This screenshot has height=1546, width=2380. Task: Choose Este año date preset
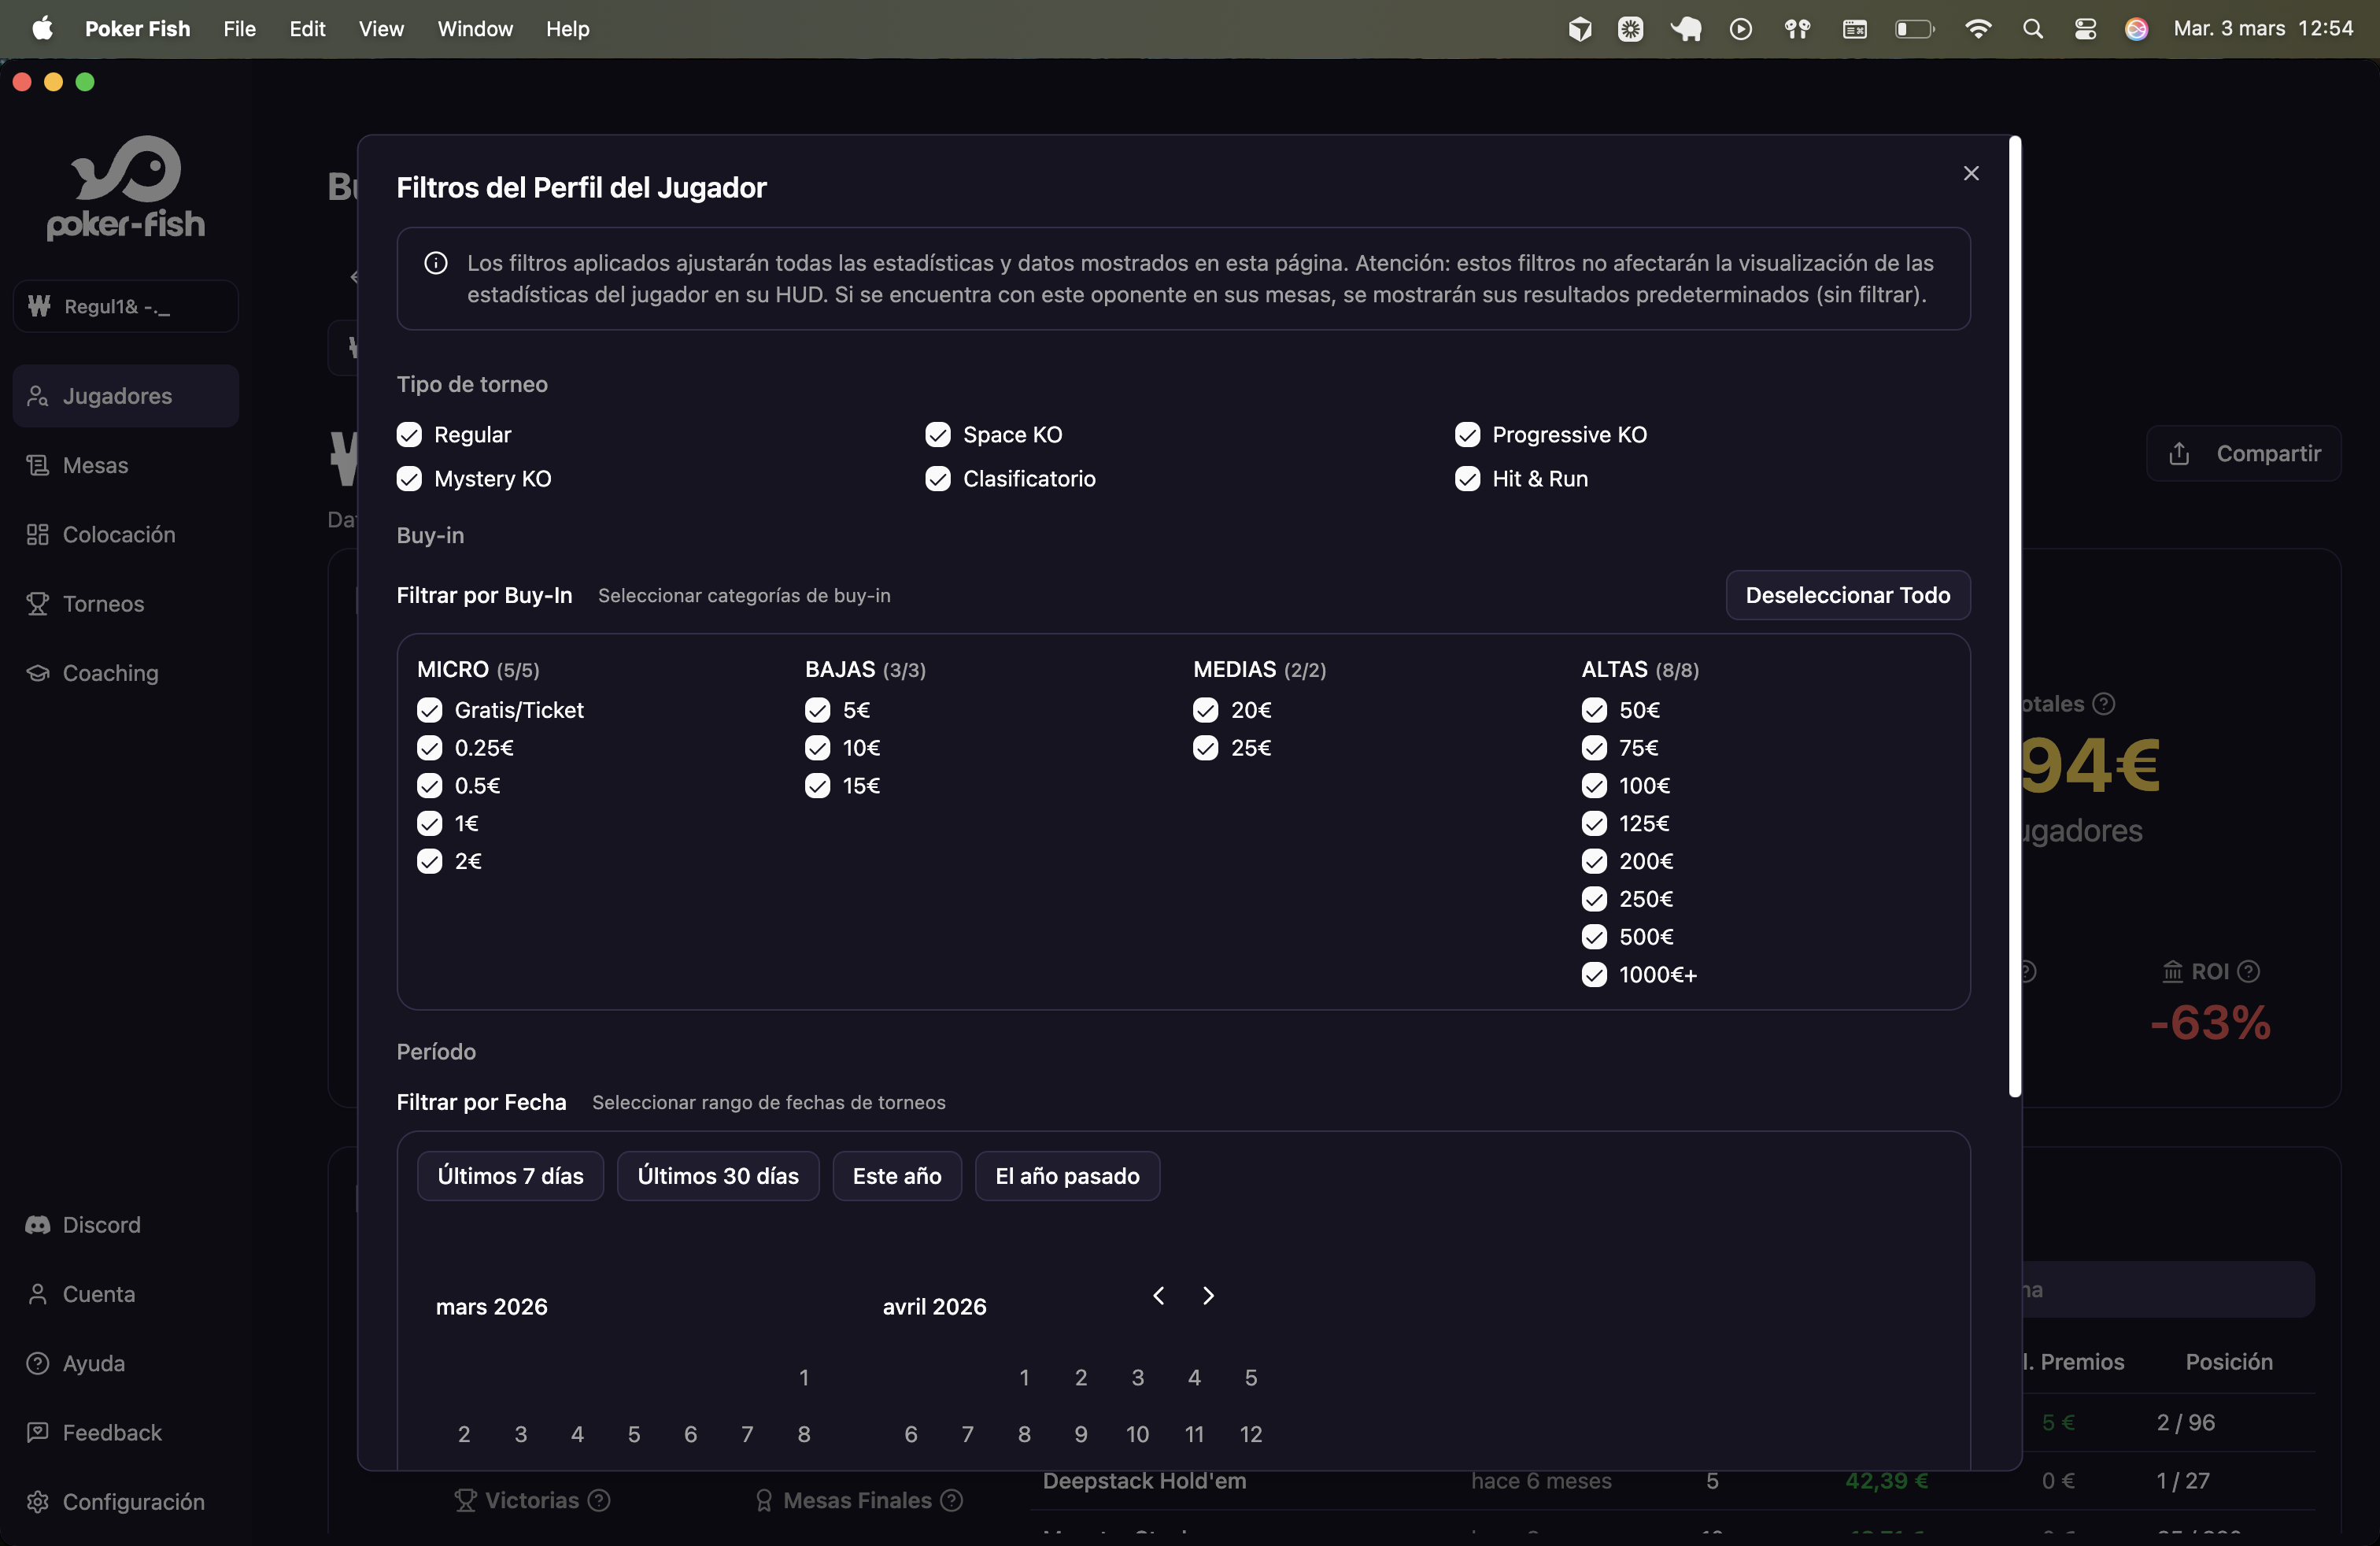click(x=897, y=1176)
